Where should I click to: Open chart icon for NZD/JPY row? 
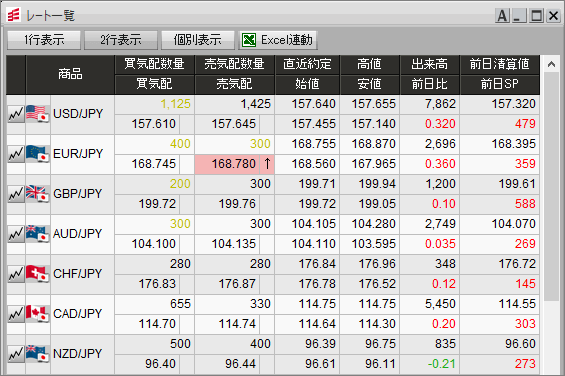click(x=16, y=354)
